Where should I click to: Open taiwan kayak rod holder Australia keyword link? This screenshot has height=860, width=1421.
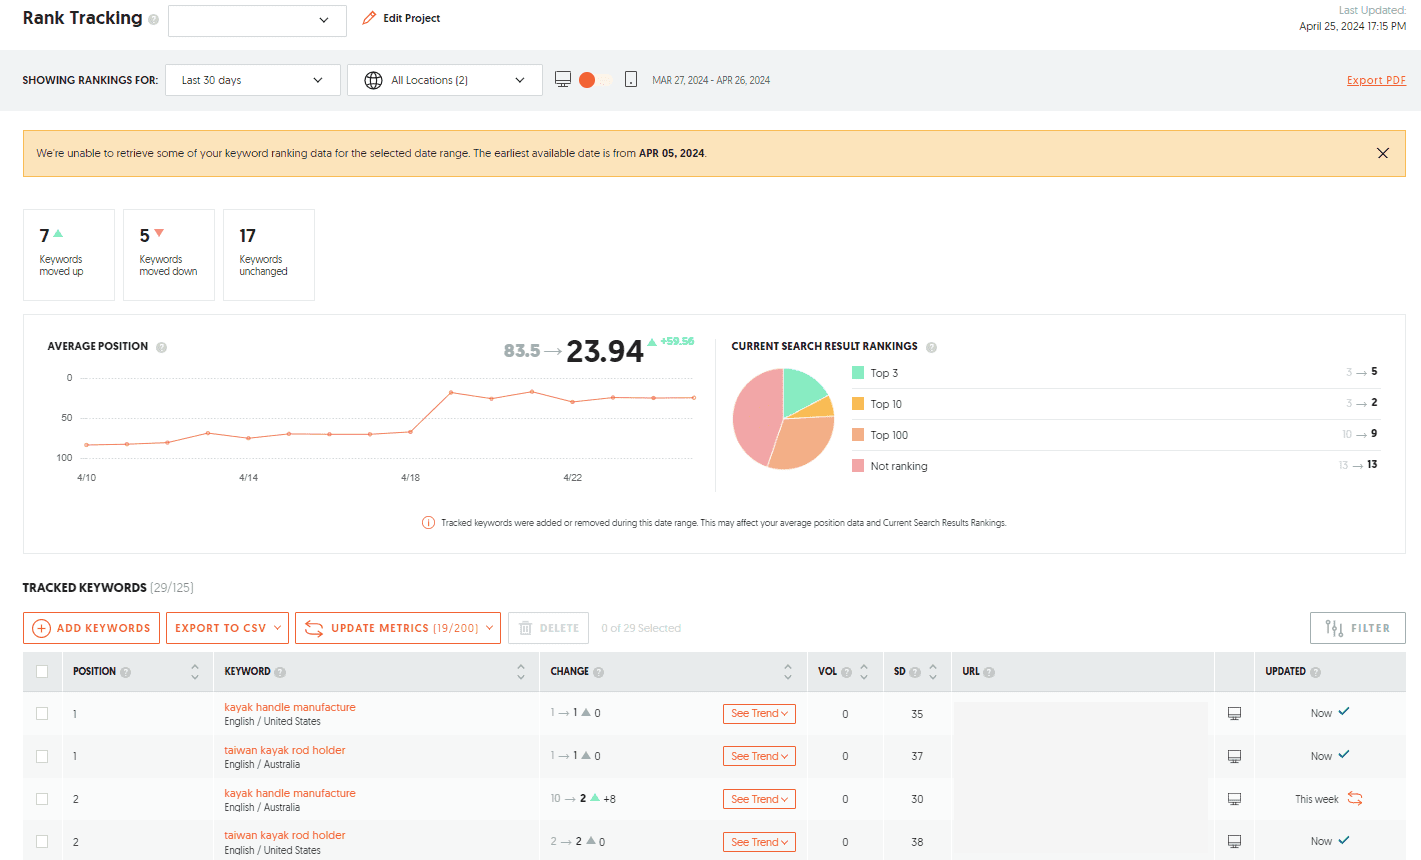tap(285, 750)
